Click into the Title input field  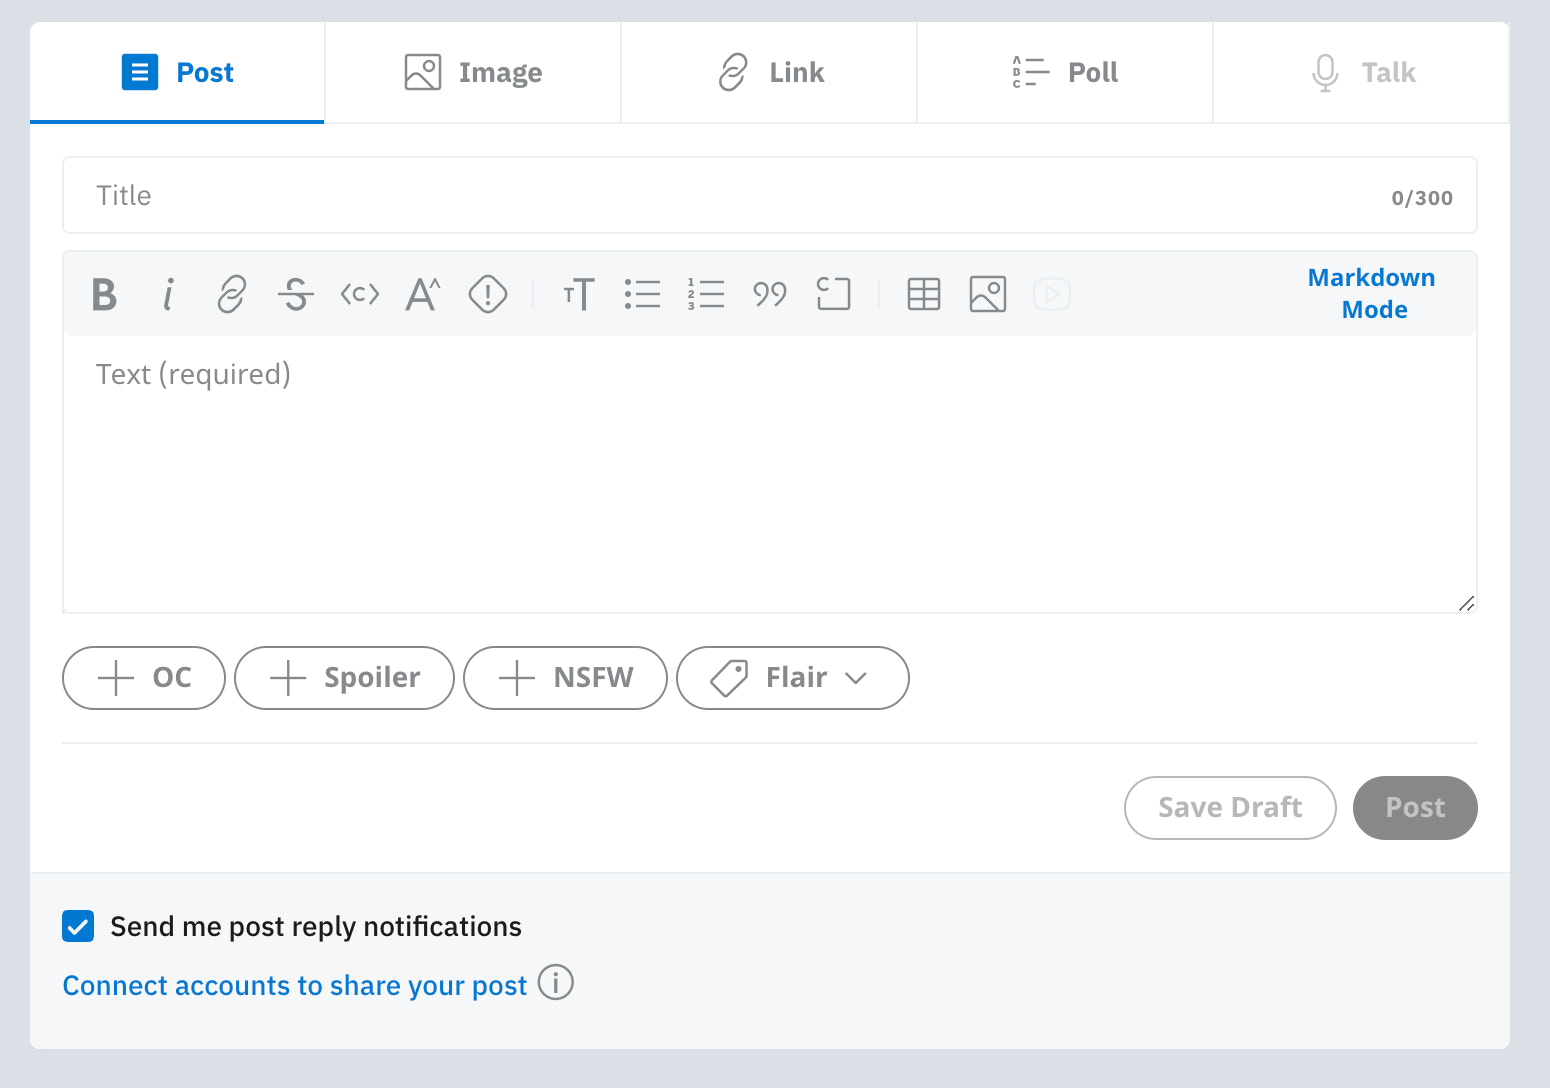pos(700,196)
